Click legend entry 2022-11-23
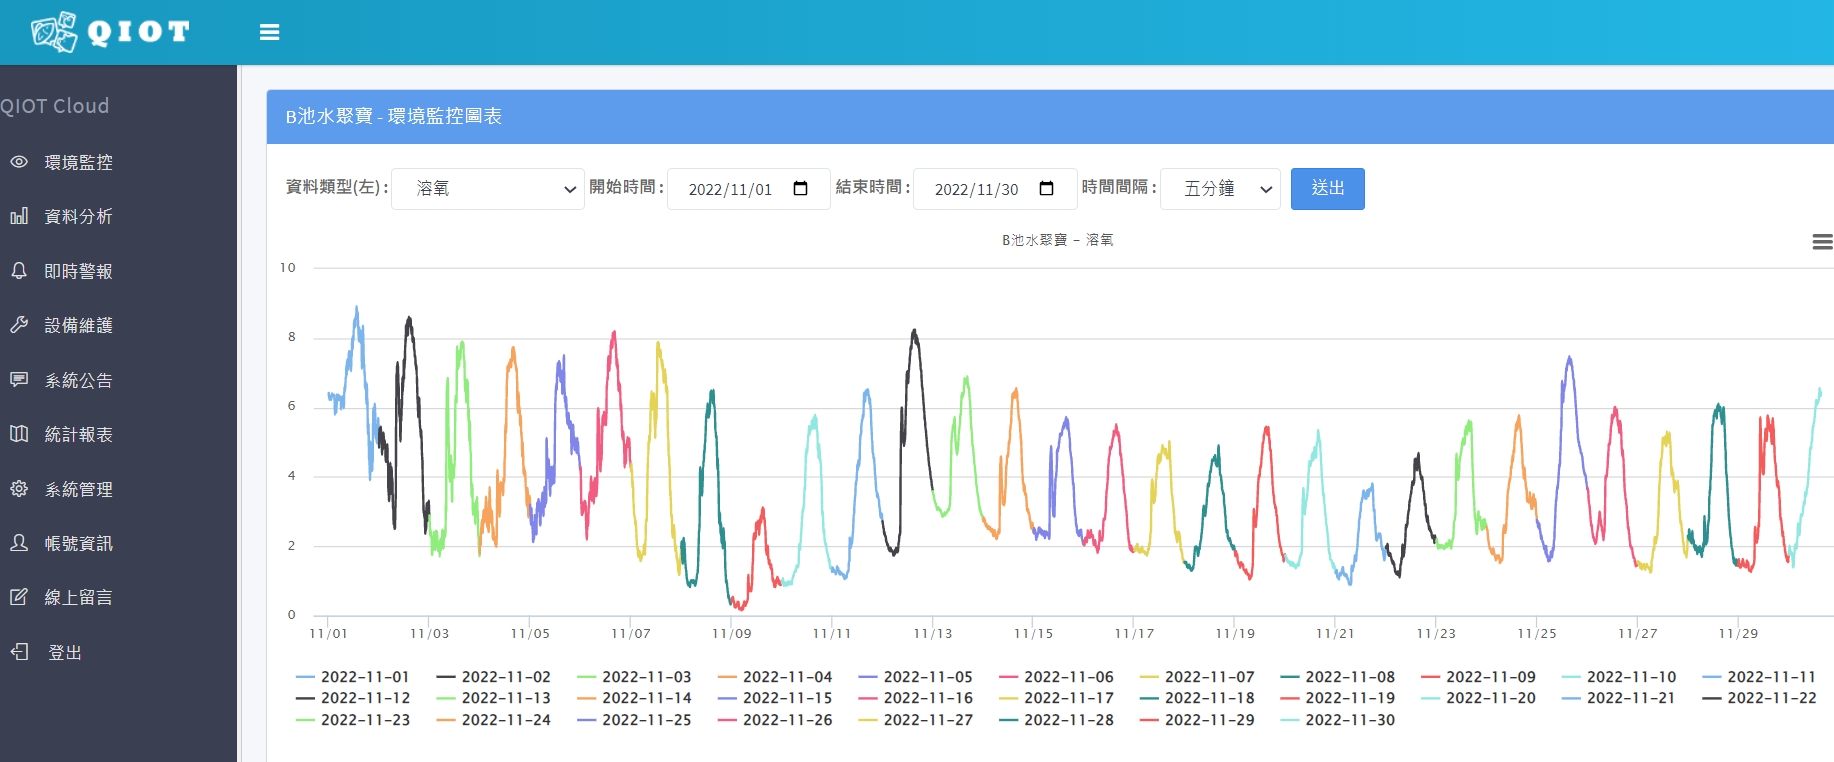The width and height of the screenshot is (1834, 762). pos(353,720)
